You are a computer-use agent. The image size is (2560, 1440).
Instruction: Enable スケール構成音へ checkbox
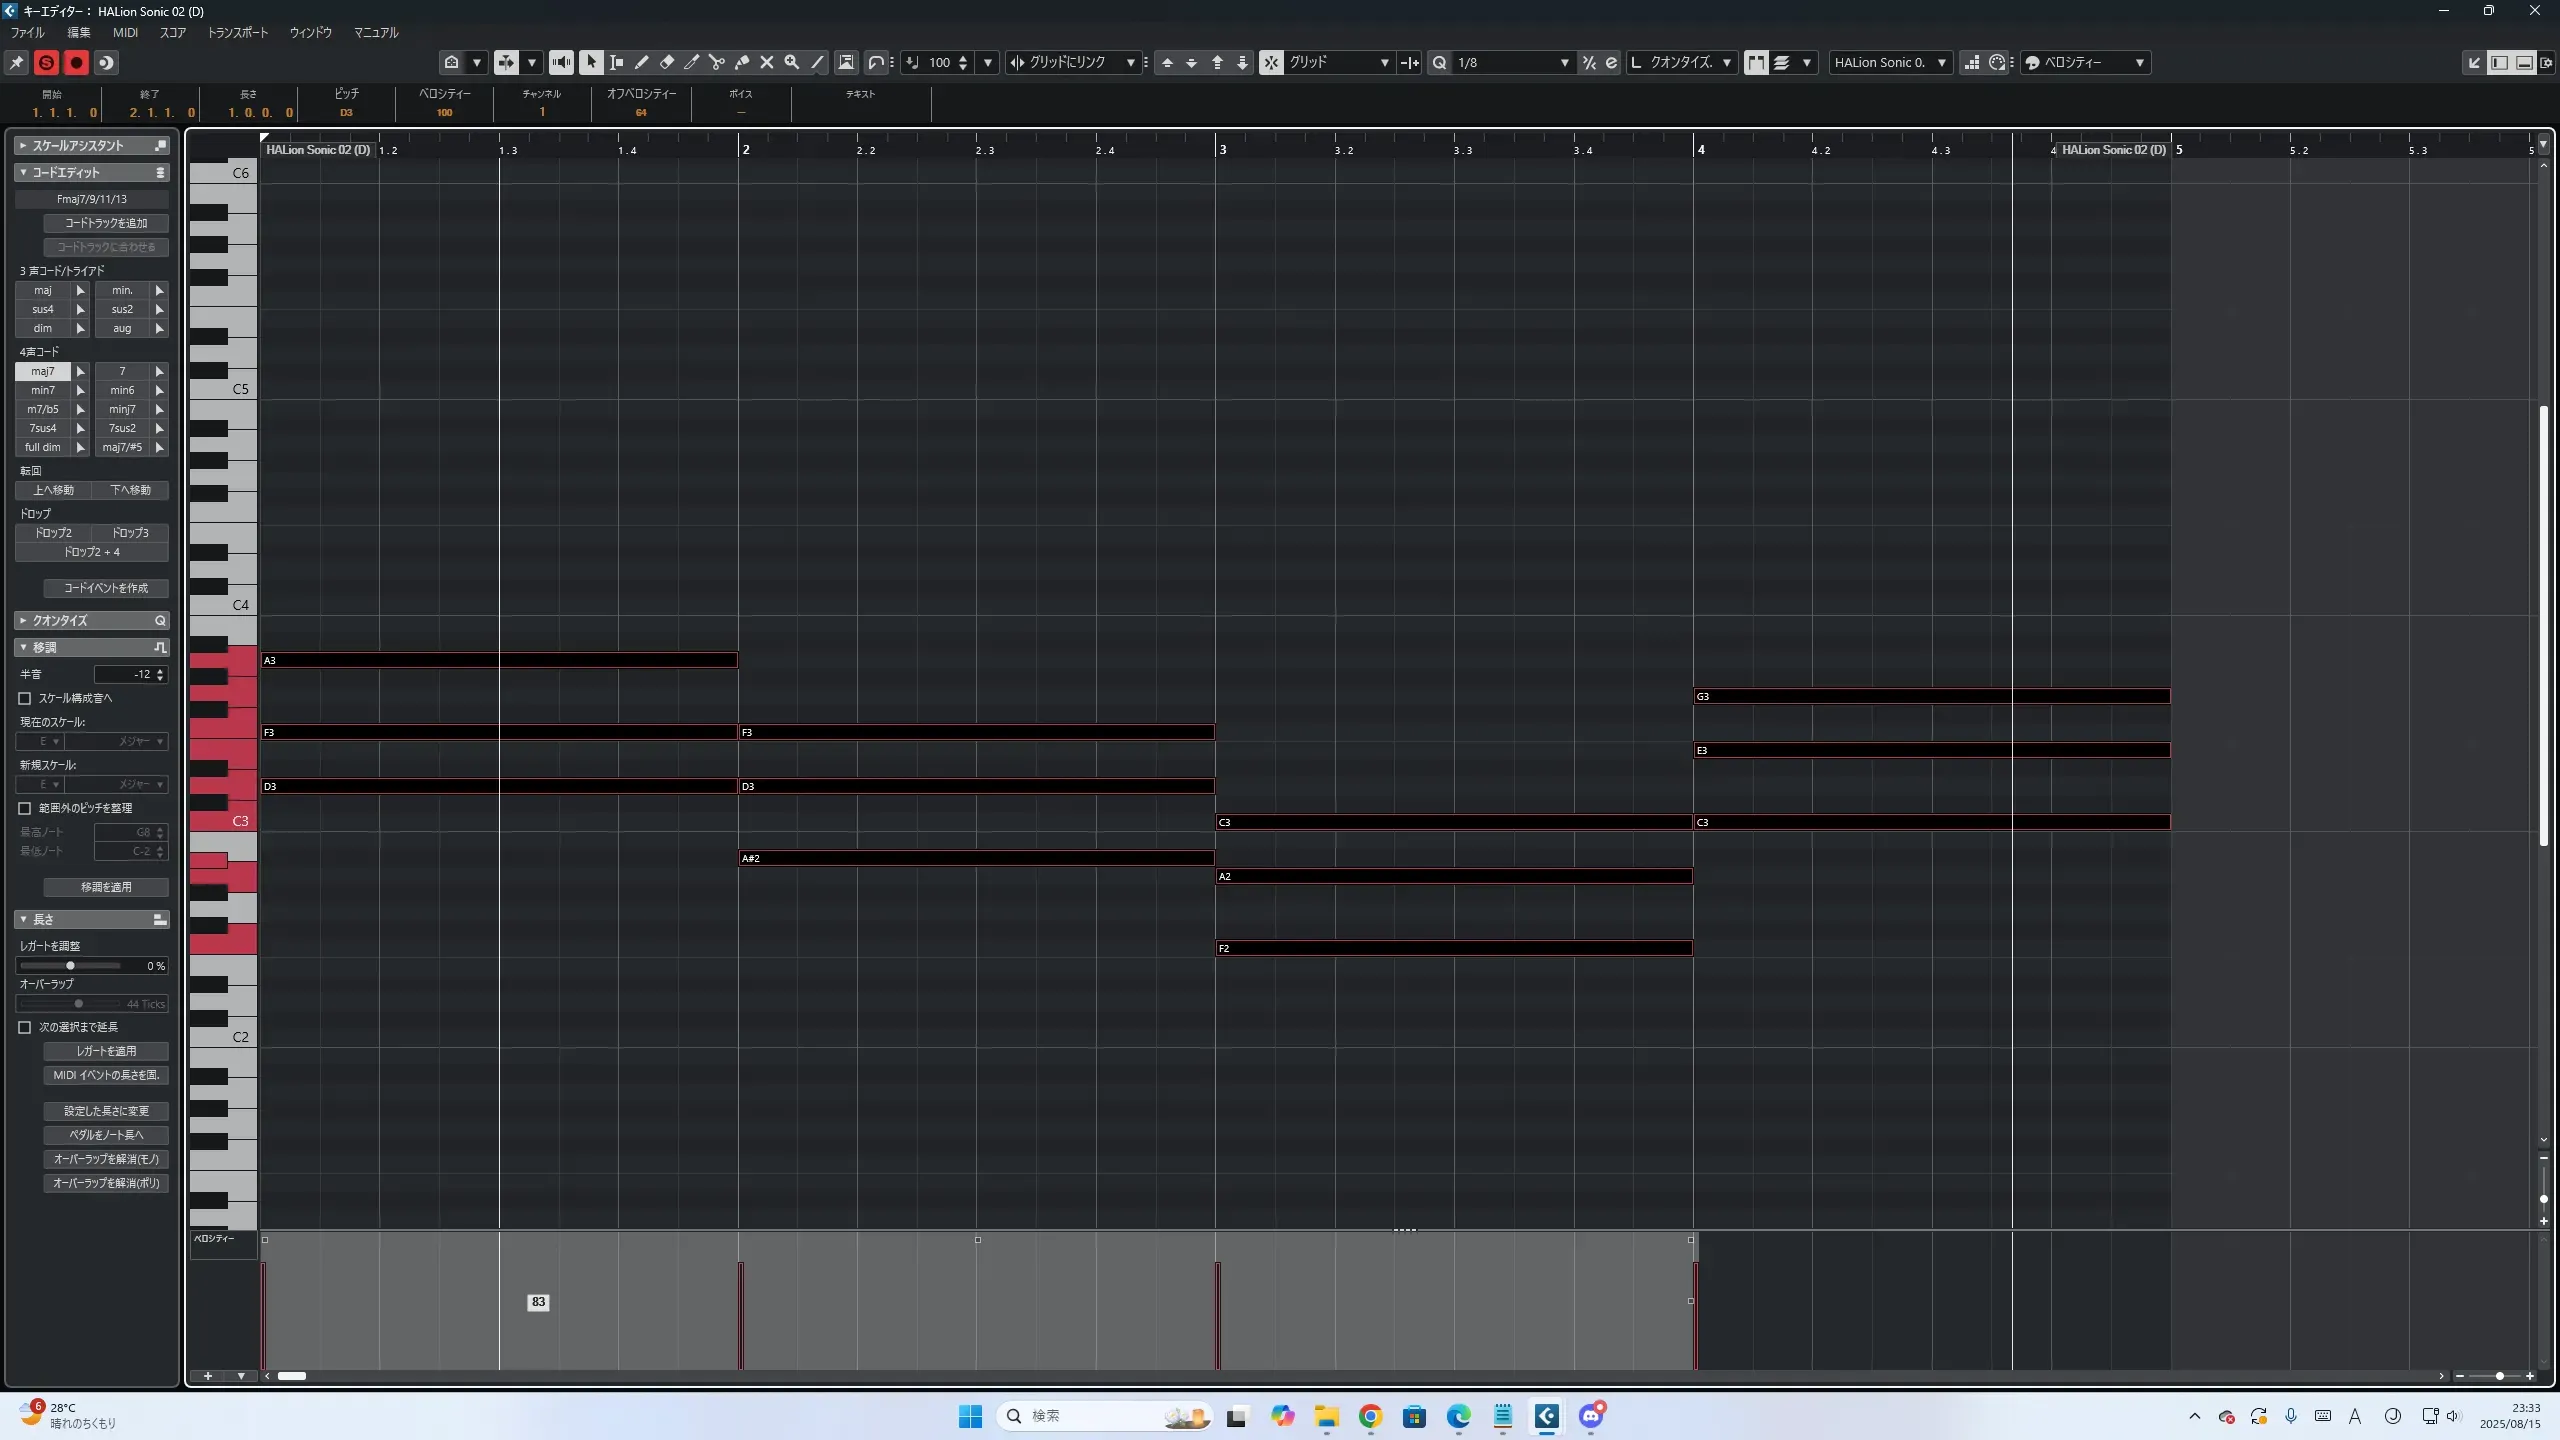tap(25, 698)
